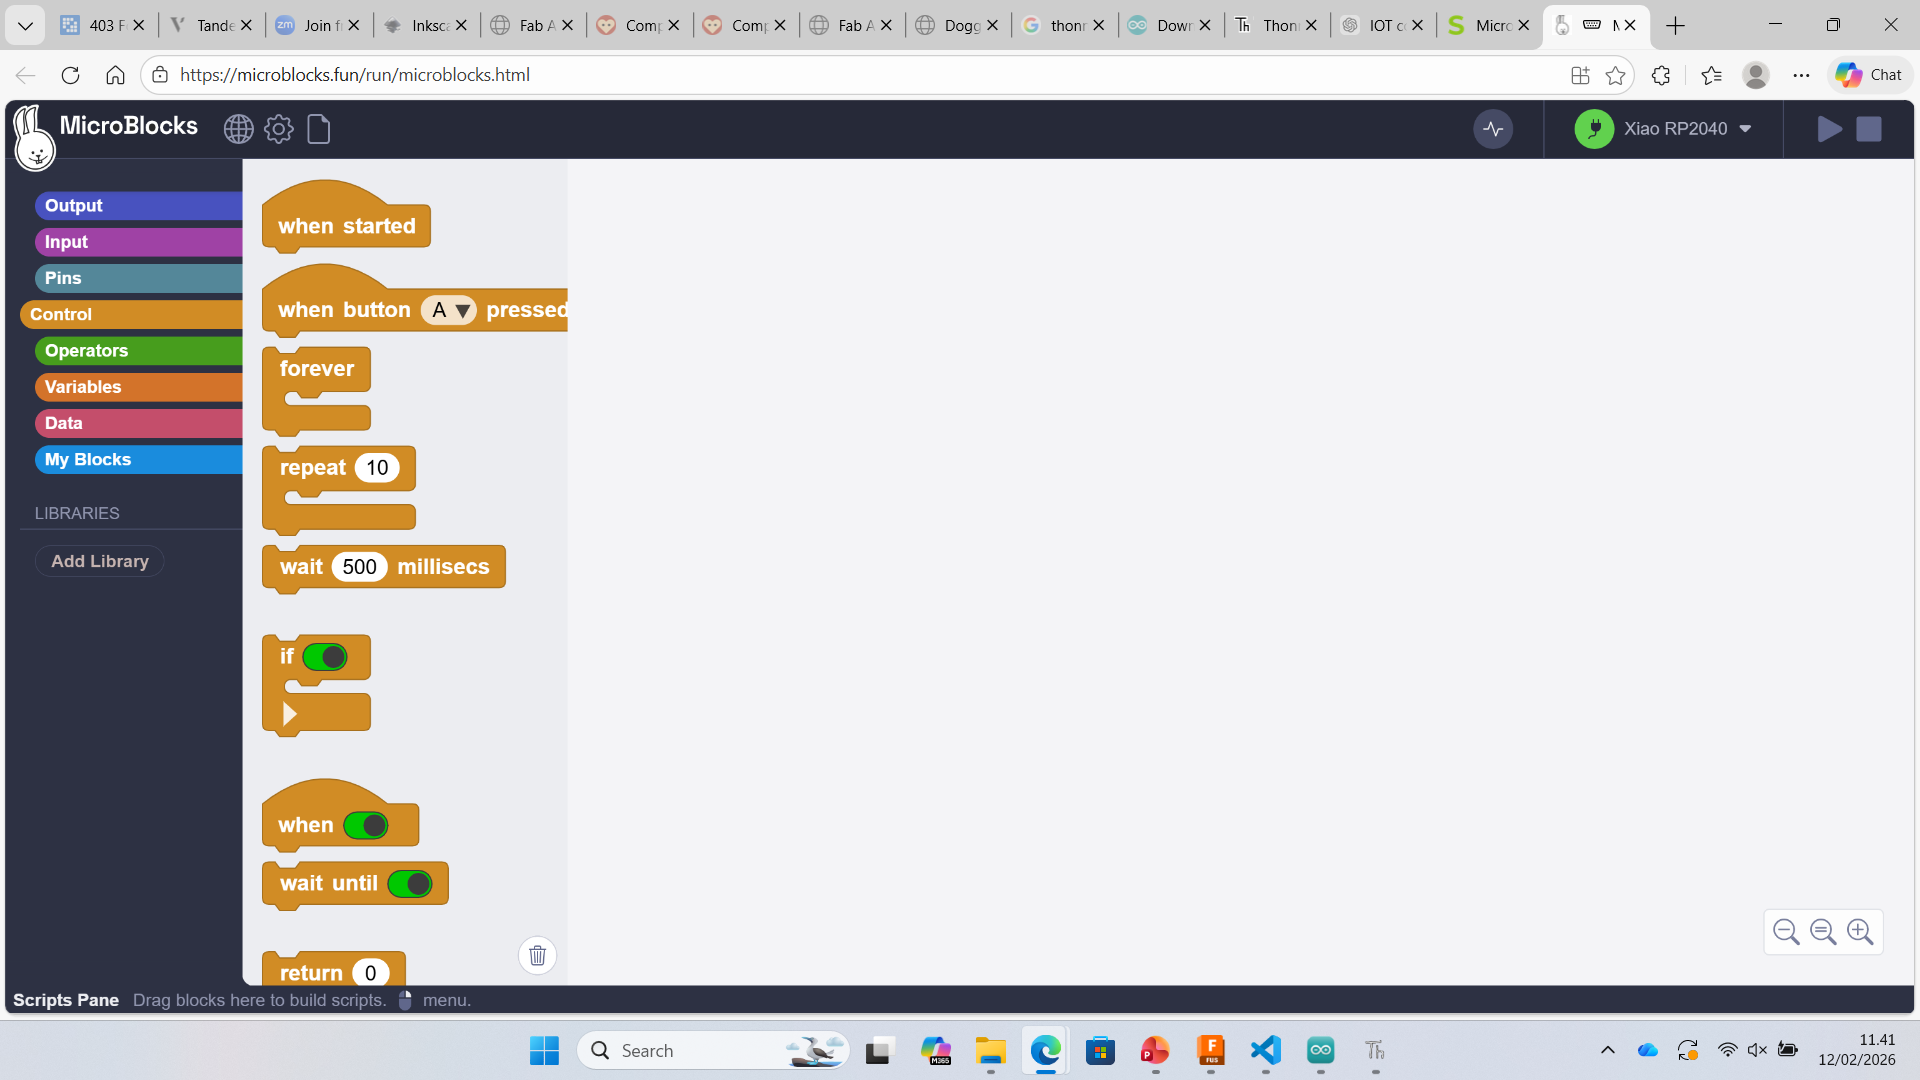The image size is (1920, 1080).
Task: Toggle the boolean in wait until block
Action: pyautogui.click(x=410, y=884)
